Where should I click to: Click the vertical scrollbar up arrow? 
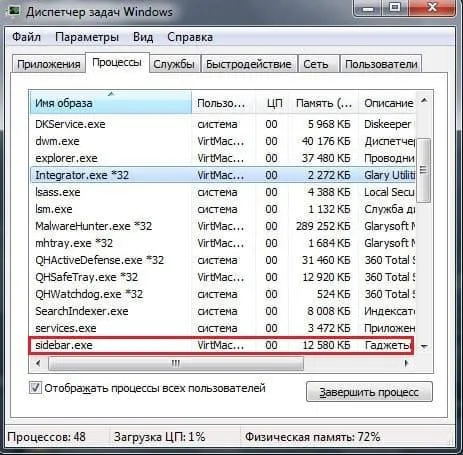424,100
